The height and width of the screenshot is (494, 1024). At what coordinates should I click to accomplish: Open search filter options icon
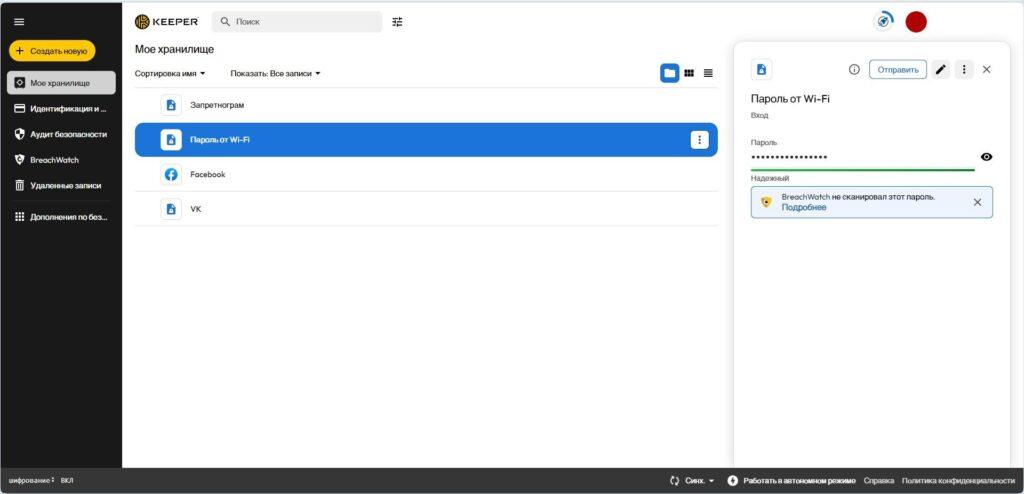pos(397,22)
